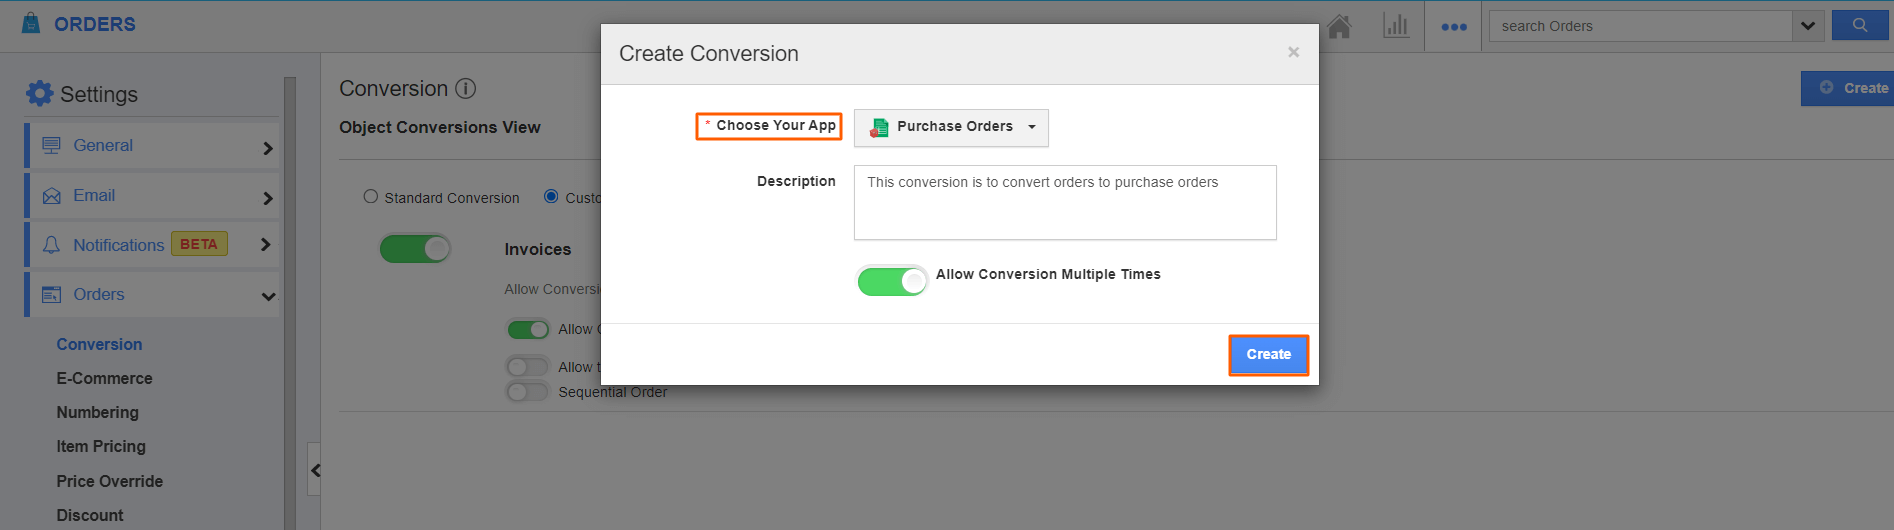The height and width of the screenshot is (530, 1894).
Task: Collapse the sidebar with left arrow handle
Action: (315, 470)
